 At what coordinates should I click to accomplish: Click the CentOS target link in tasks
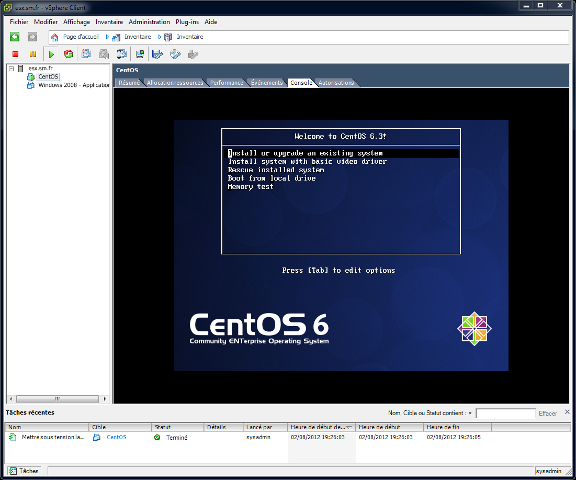pyautogui.click(x=116, y=437)
